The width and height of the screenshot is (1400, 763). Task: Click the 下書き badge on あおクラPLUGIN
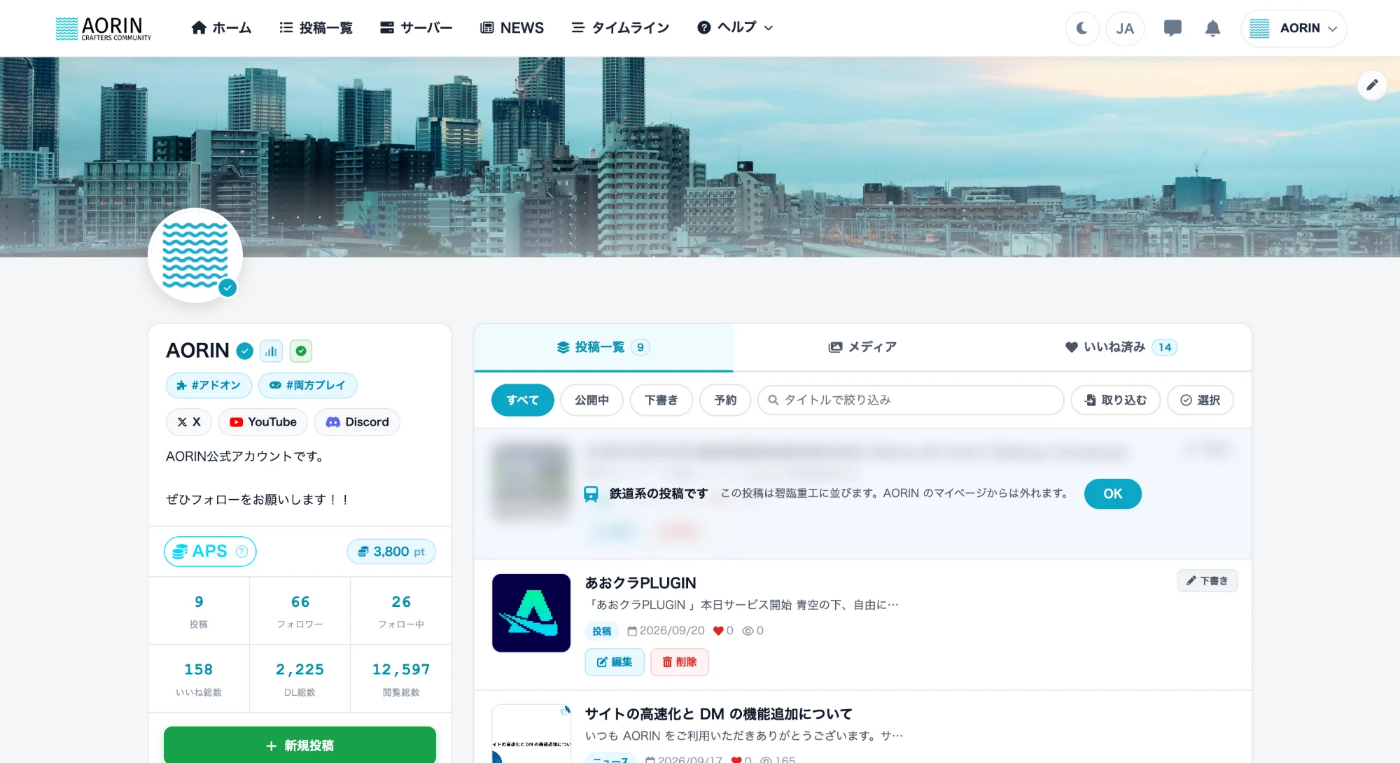(1208, 581)
